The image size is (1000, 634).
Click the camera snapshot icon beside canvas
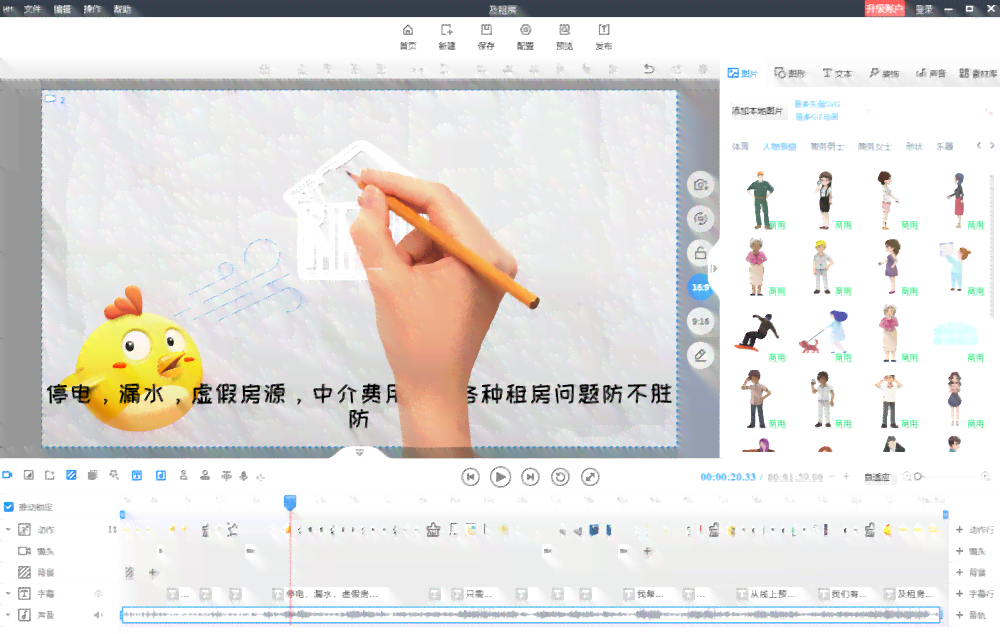point(700,185)
